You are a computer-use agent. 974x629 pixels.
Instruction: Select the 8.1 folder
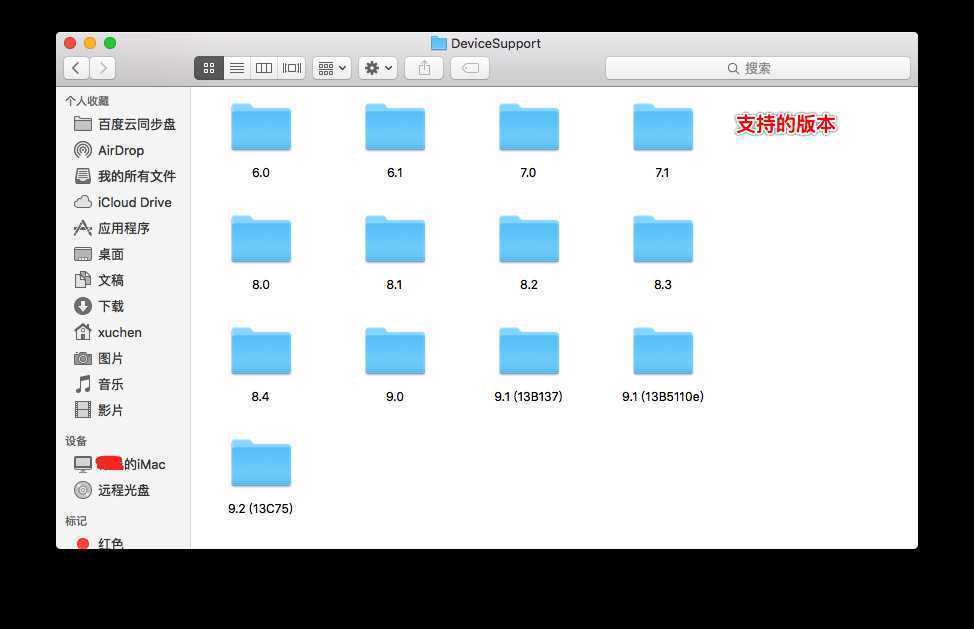395,240
